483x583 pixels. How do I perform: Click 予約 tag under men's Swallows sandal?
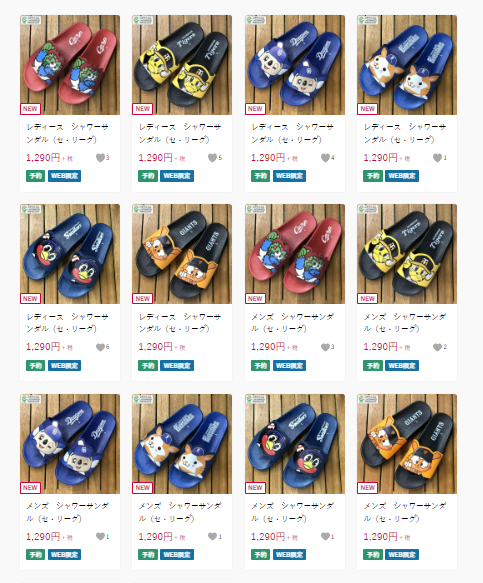point(260,554)
